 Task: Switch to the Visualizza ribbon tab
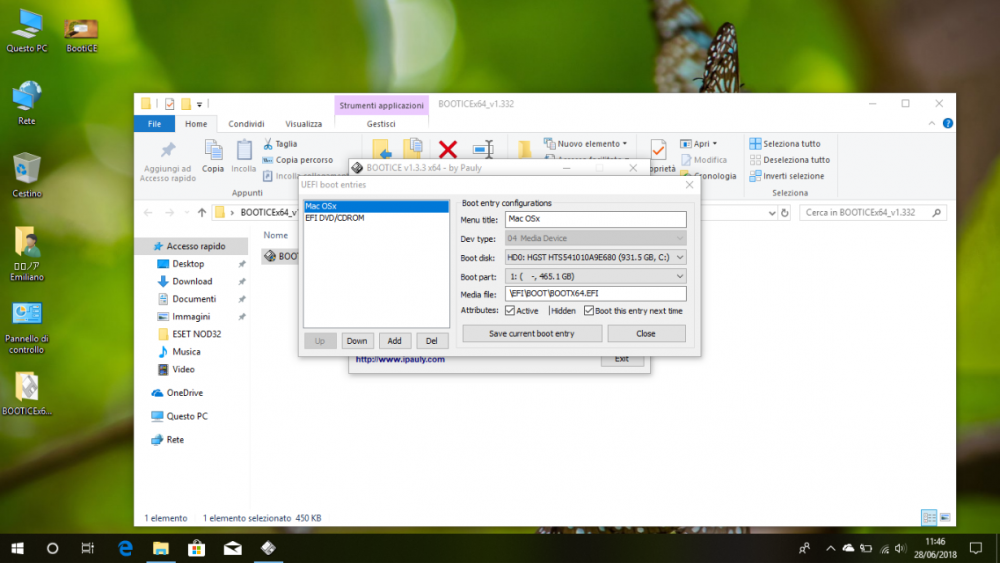pyautogui.click(x=304, y=124)
